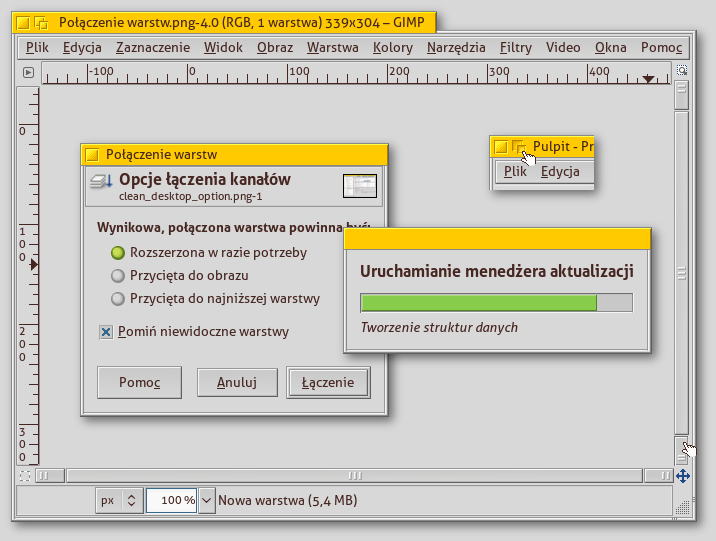Open the Pomoc menu in menu bar
This screenshot has width=716, height=541.
(x=661, y=47)
